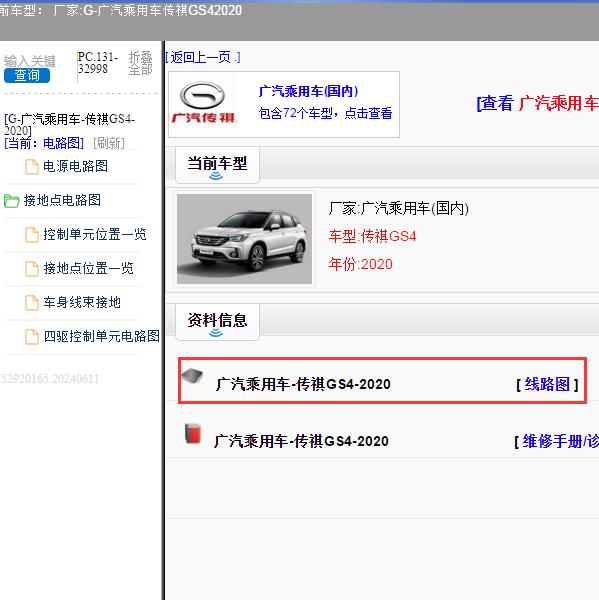Click the 传祺GS4 car thumbnail image
Screen dimensions: 599x600
pyautogui.click(x=245, y=239)
